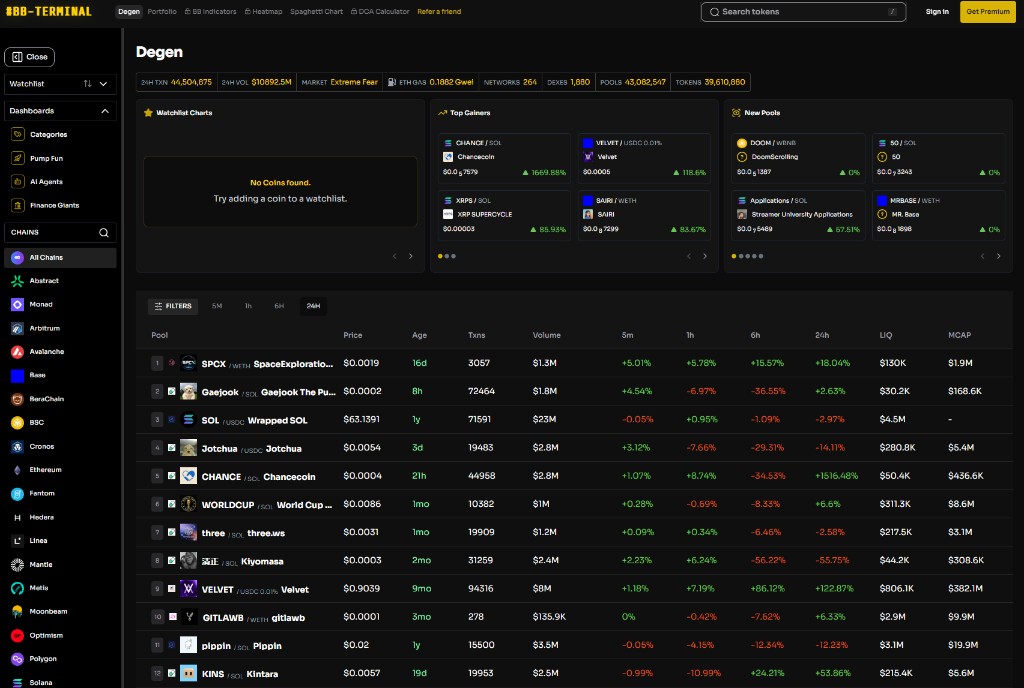
Task: Click the Sign In button
Action: [937, 12]
